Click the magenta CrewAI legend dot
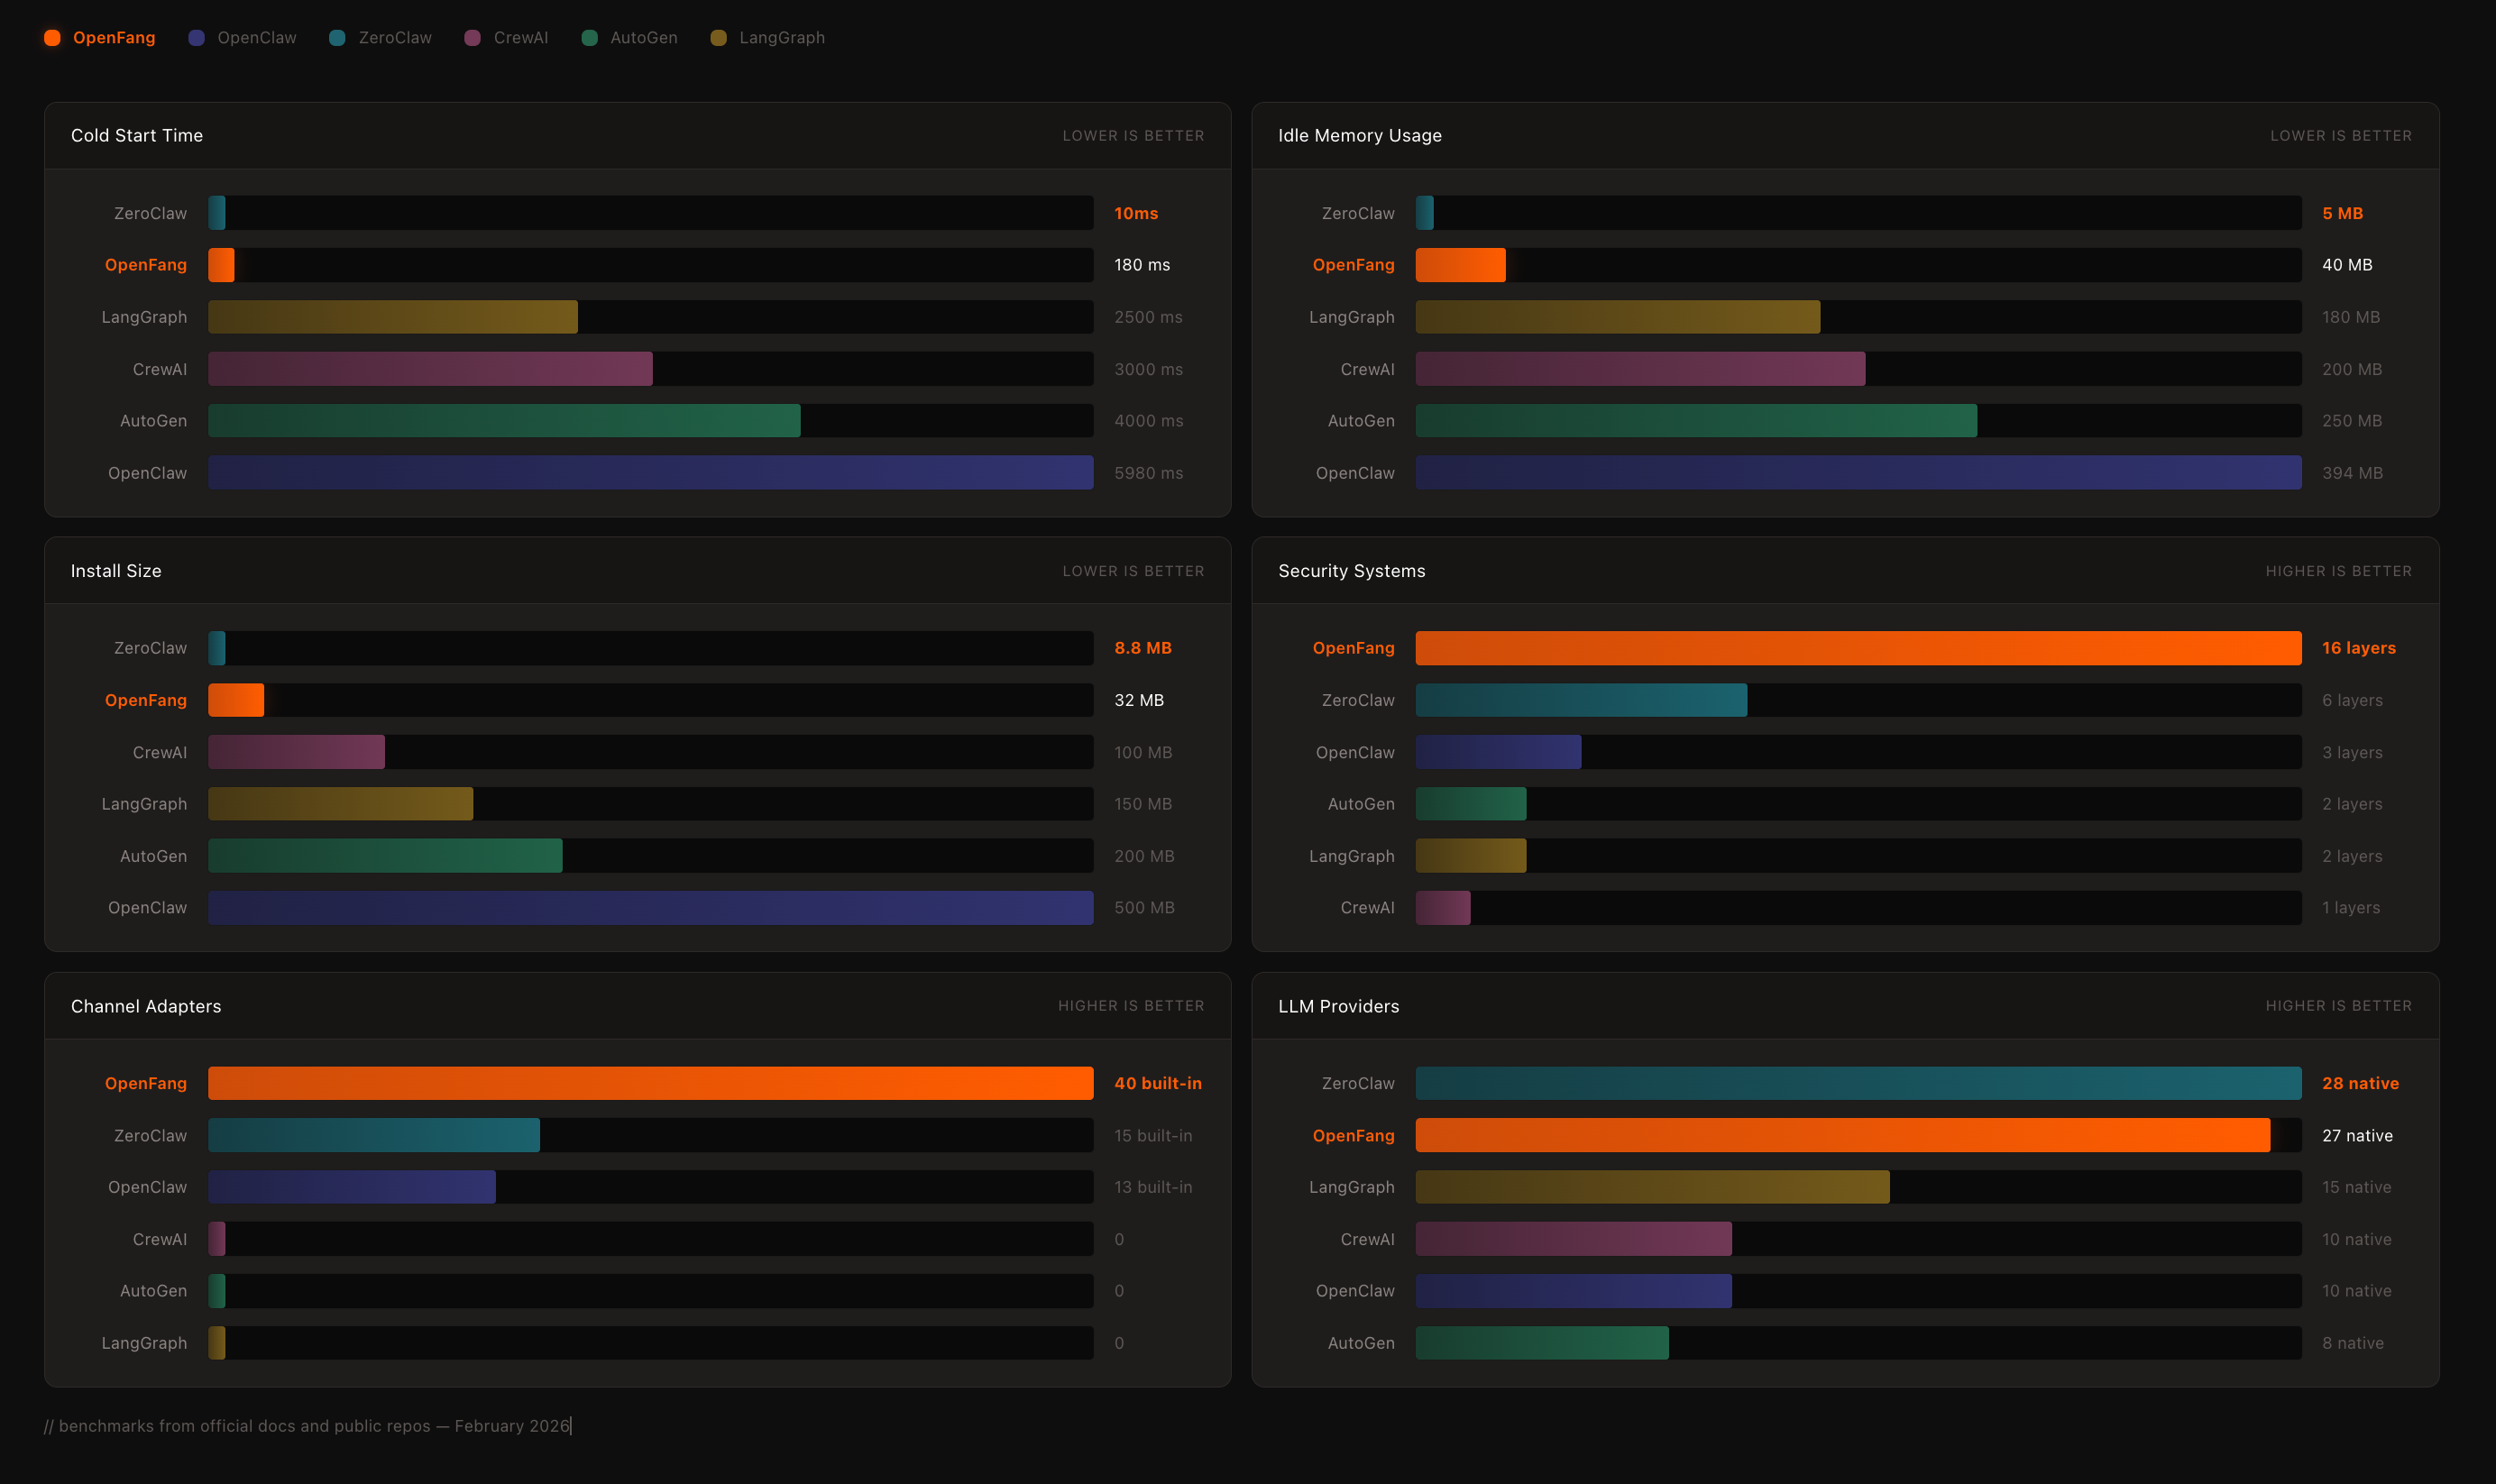This screenshot has height=1484, width=2496. click(x=472, y=38)
